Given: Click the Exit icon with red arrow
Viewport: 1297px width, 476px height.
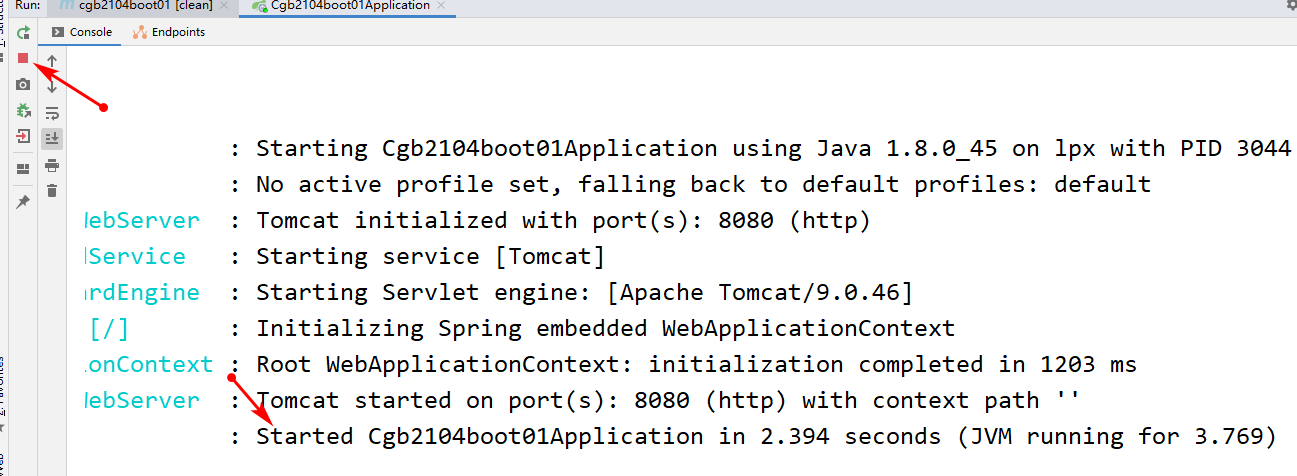Looking at the screenshot, I should [23, 136].
